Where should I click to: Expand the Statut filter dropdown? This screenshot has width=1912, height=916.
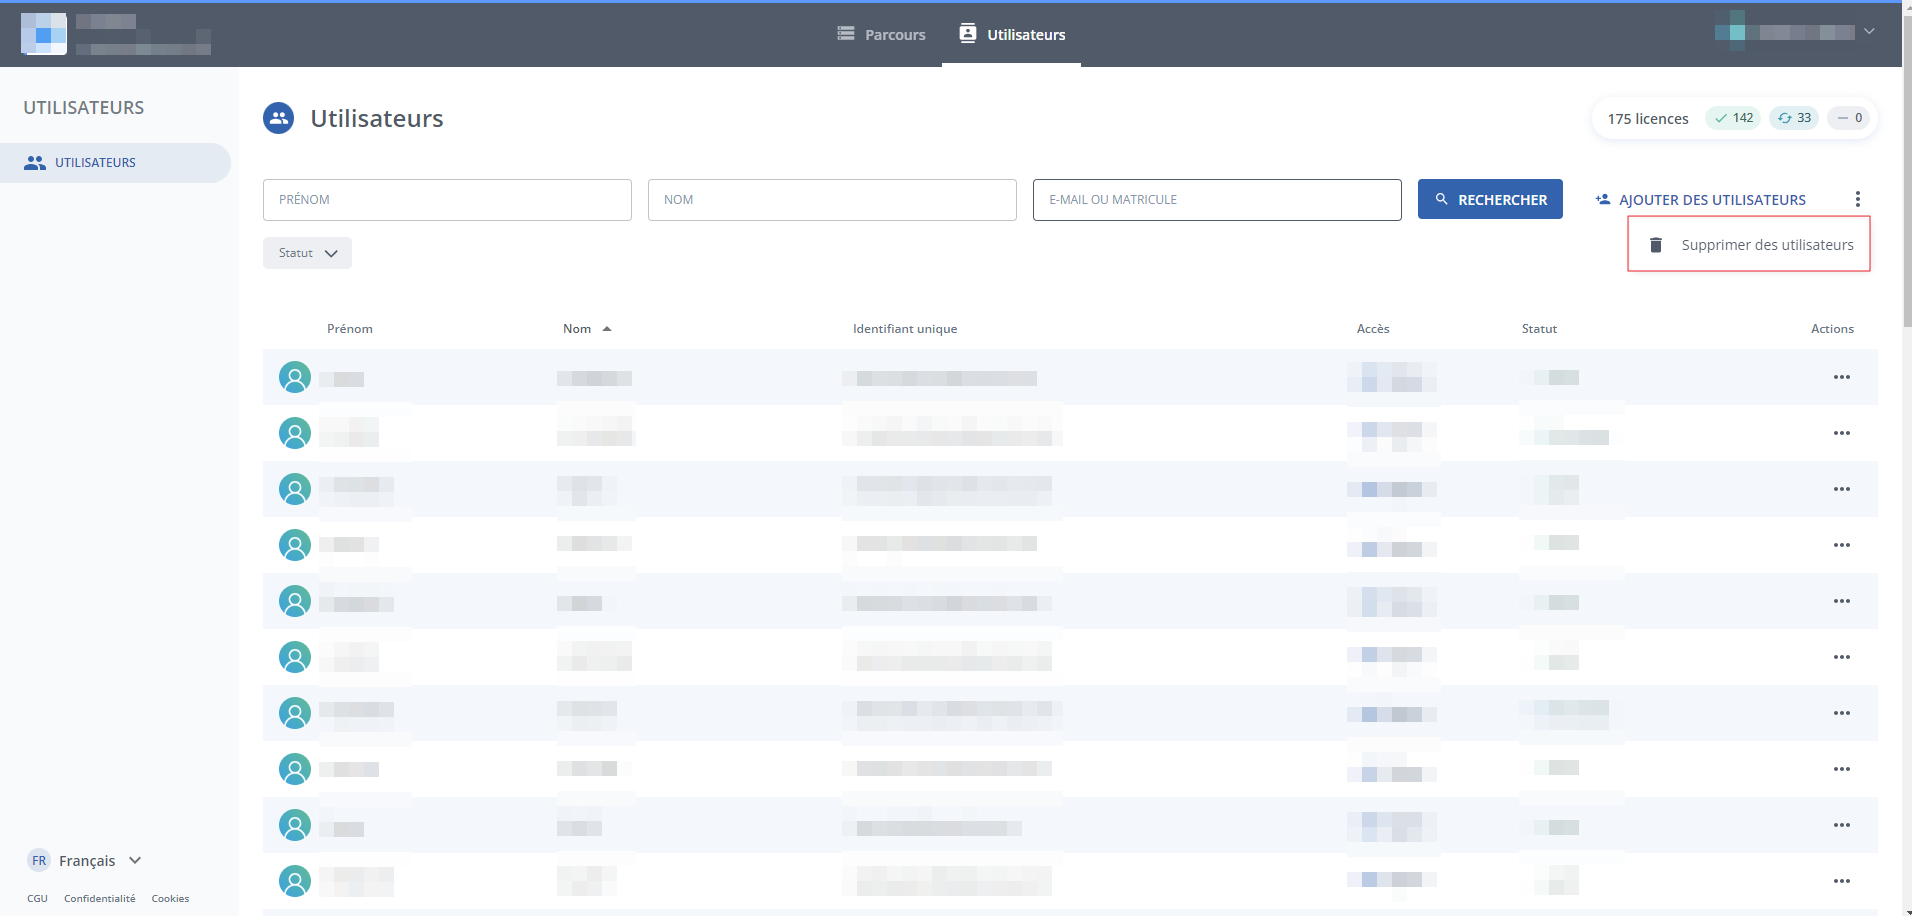[307, 253]
